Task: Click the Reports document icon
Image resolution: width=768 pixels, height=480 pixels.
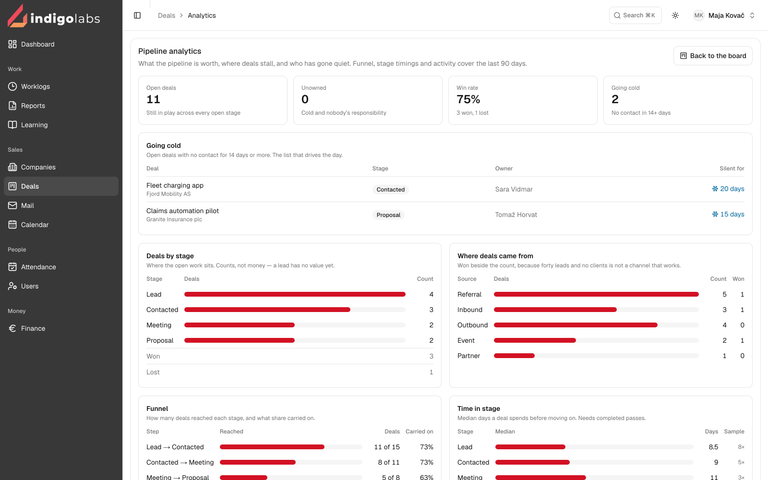Action: 12,105
